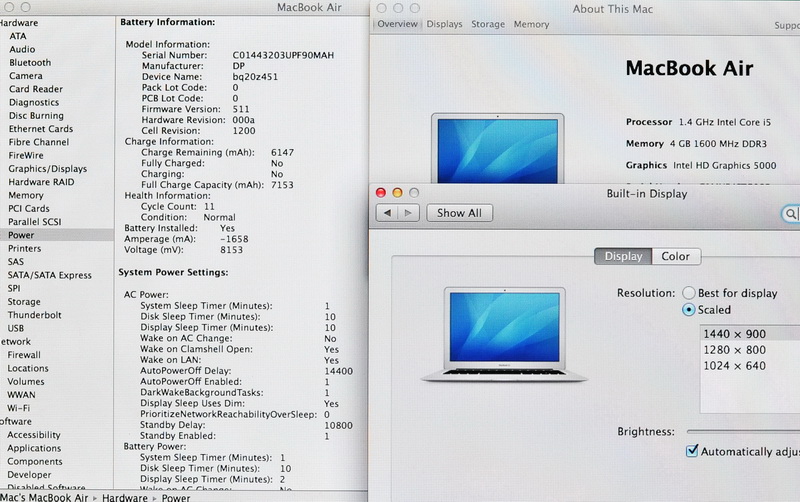Select WWAN under Network
Screen dimensions: 800x502
21,394
